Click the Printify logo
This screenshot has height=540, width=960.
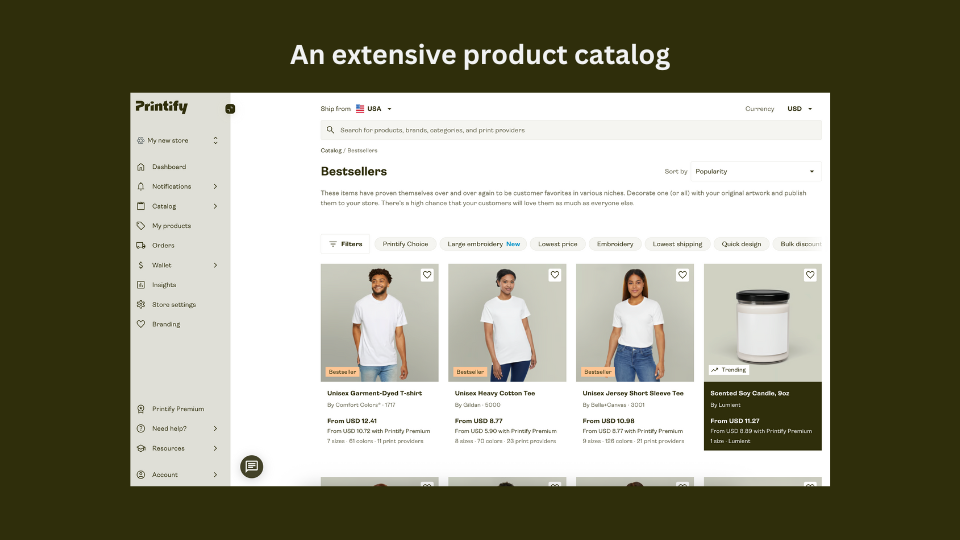pyautogui.click(x=161, y=107)
